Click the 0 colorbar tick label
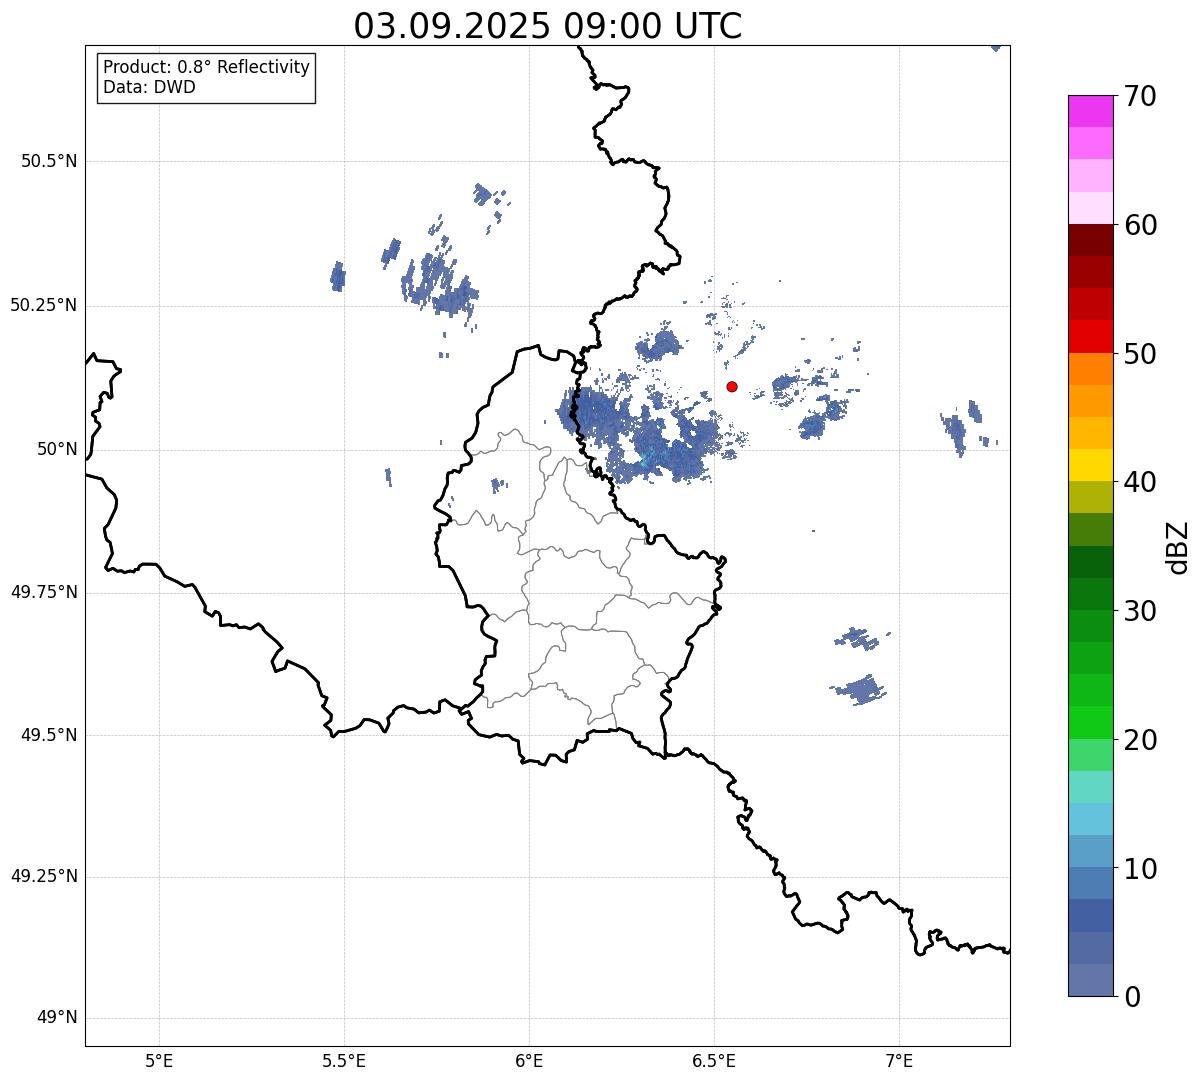 1130,997
